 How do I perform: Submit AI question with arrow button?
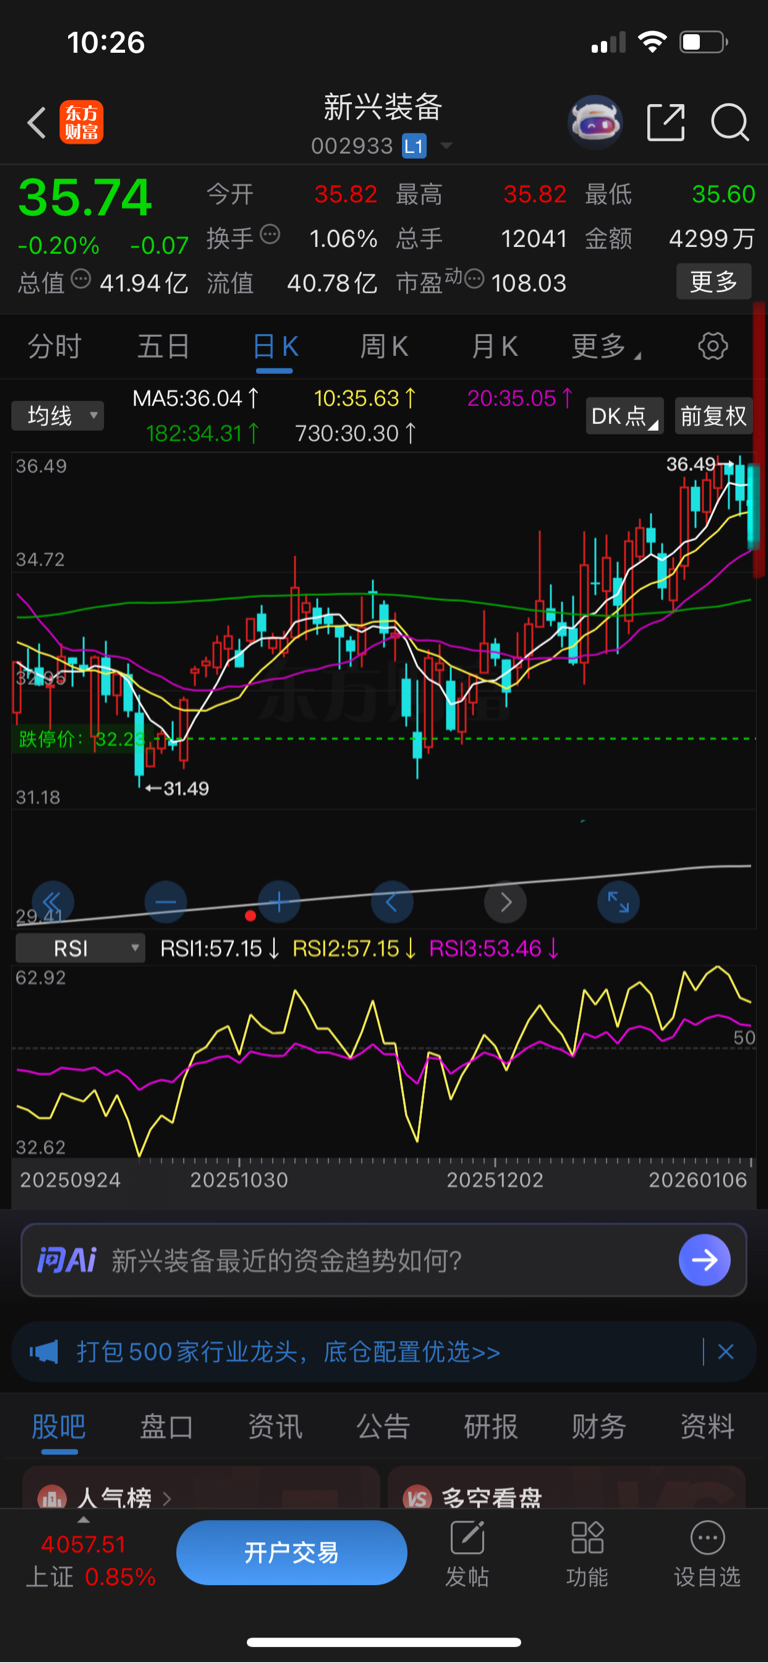pyautogui.click(x=705, y=1260)
